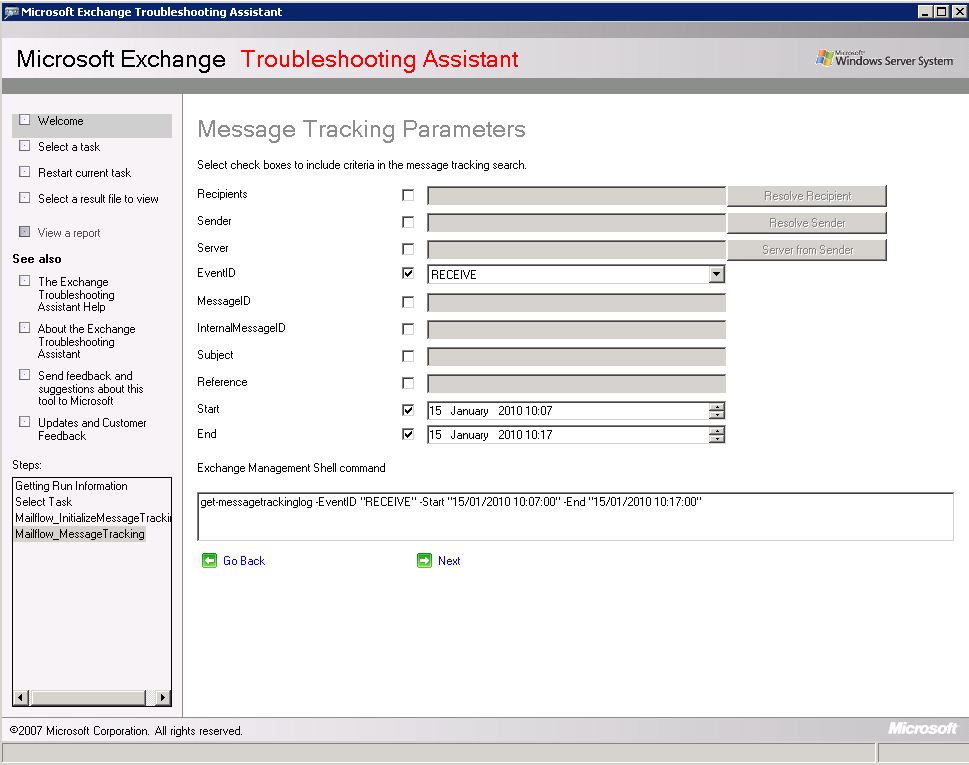Click the bullet icon beside About the Exchange

tap(24, 328)
